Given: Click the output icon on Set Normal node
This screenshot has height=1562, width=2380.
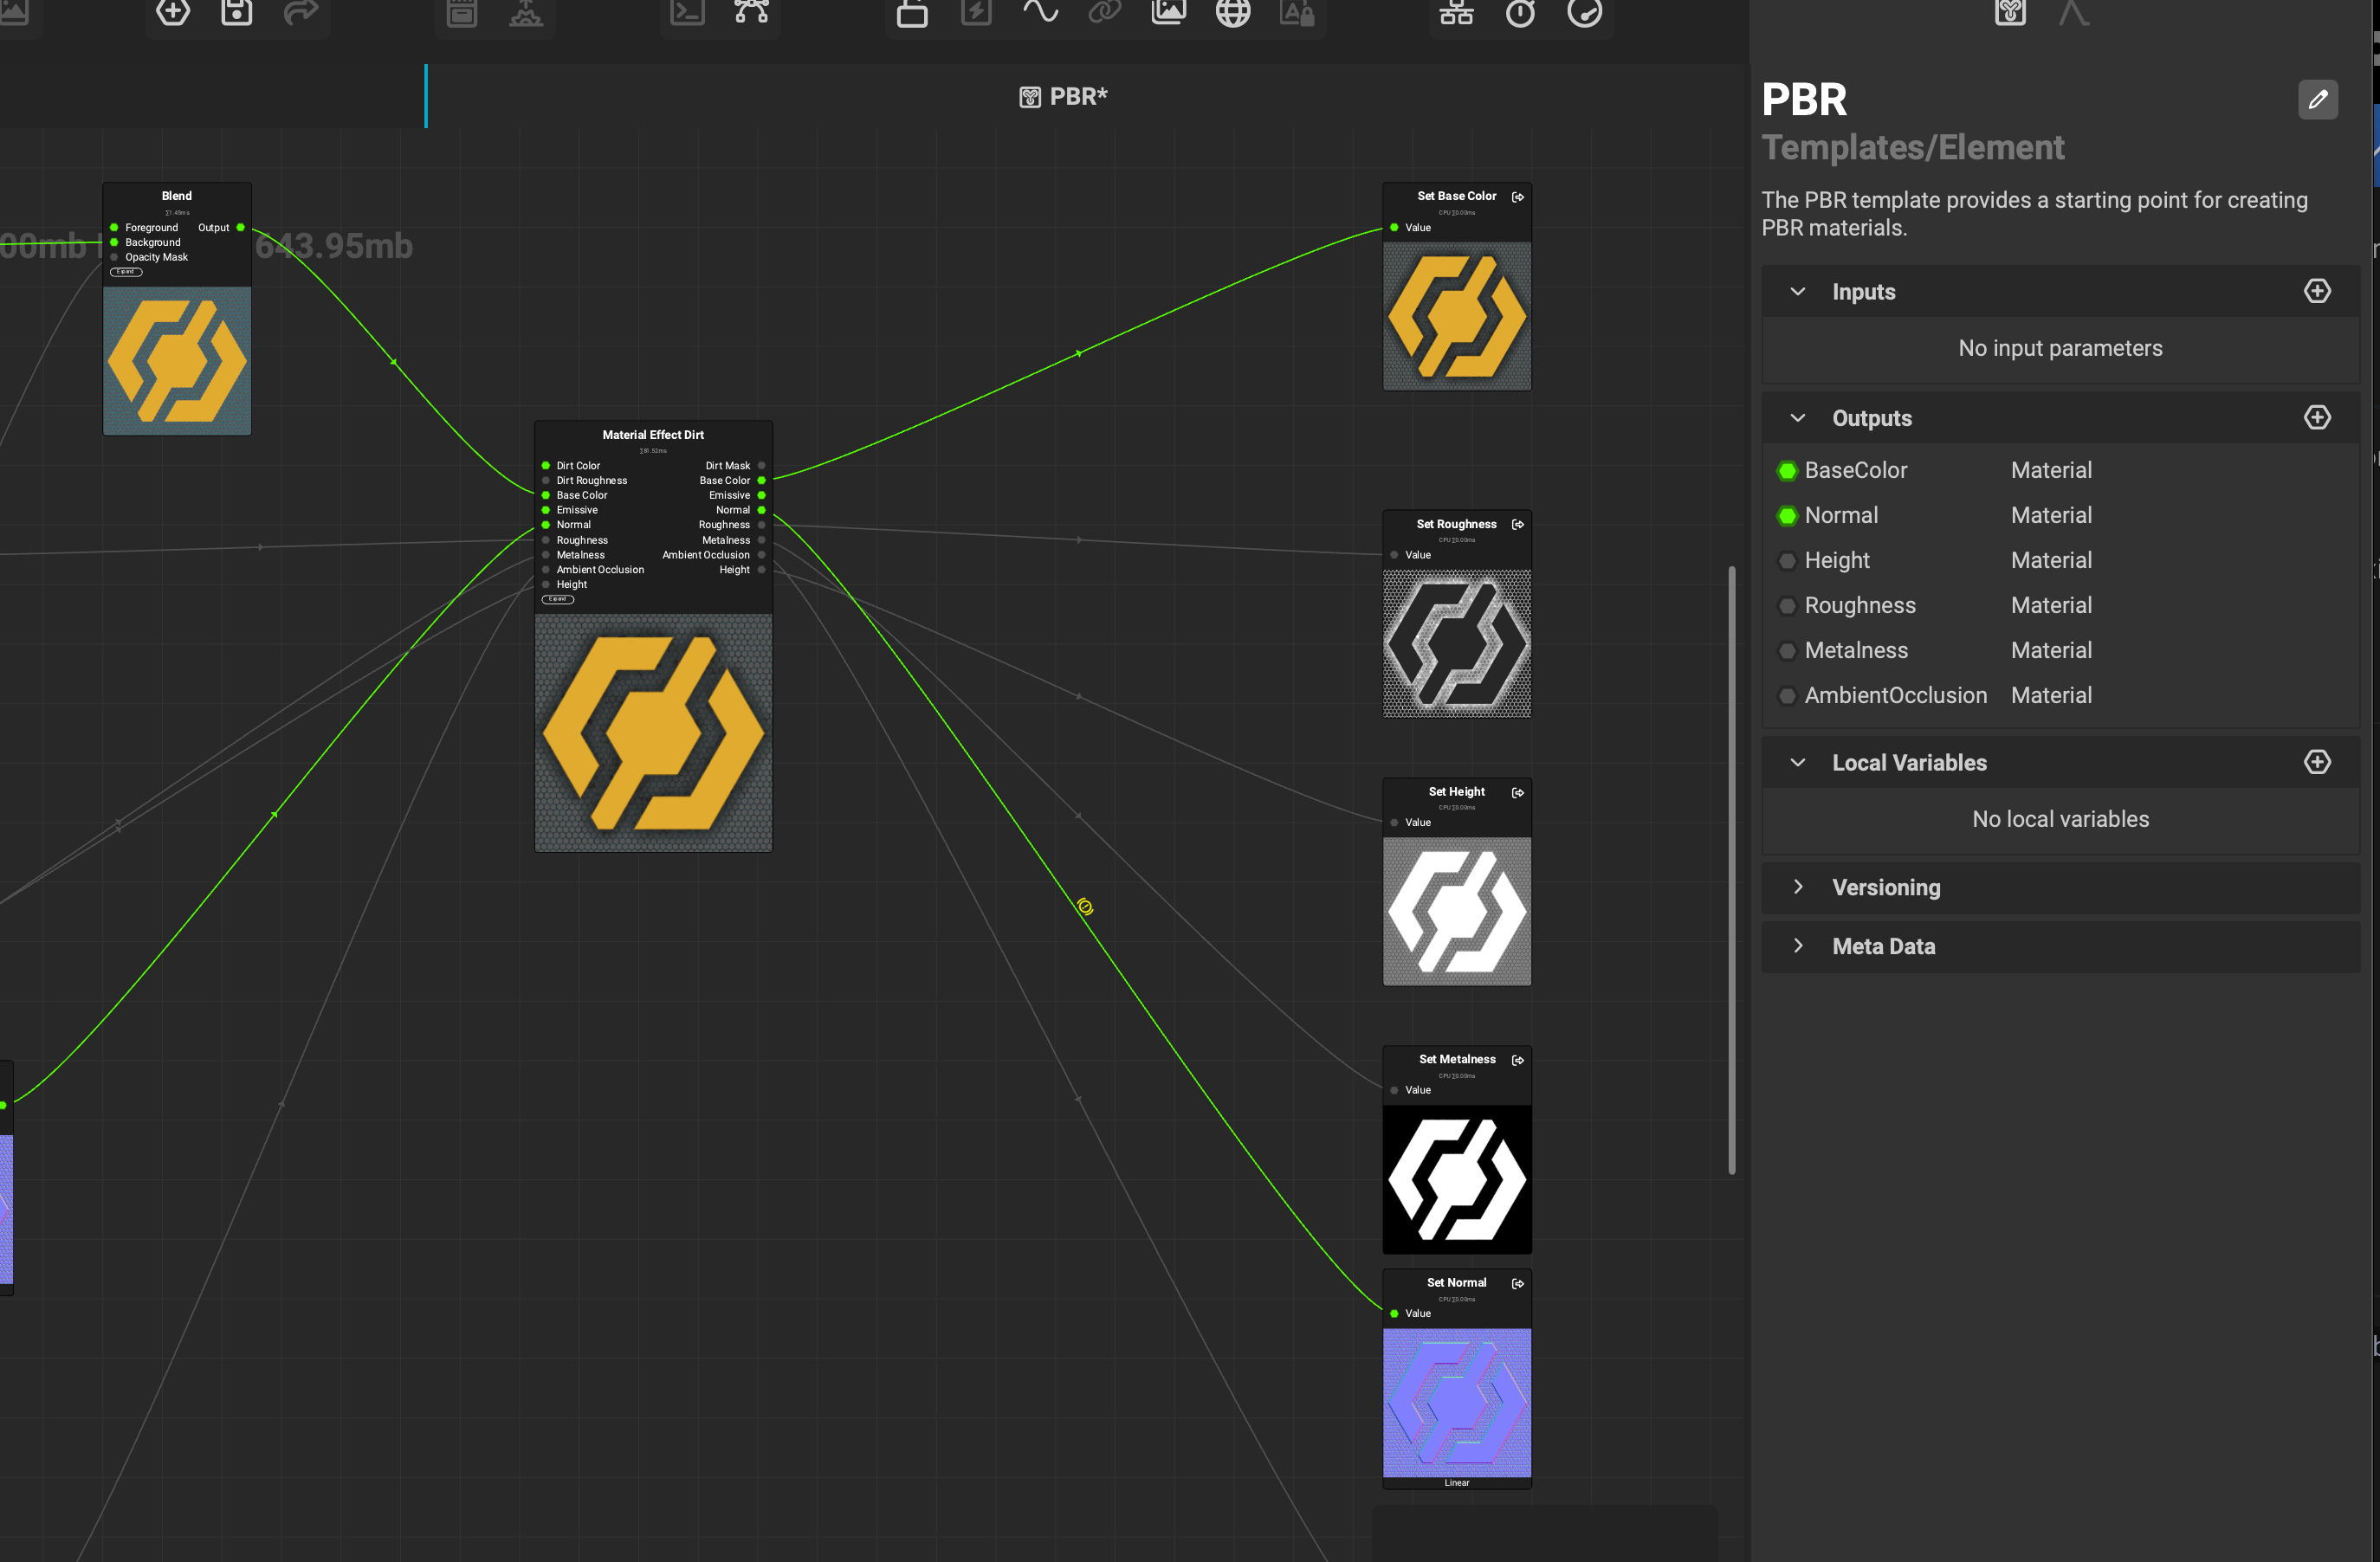Looking at the screenshot, I should pos(1517,1283).
